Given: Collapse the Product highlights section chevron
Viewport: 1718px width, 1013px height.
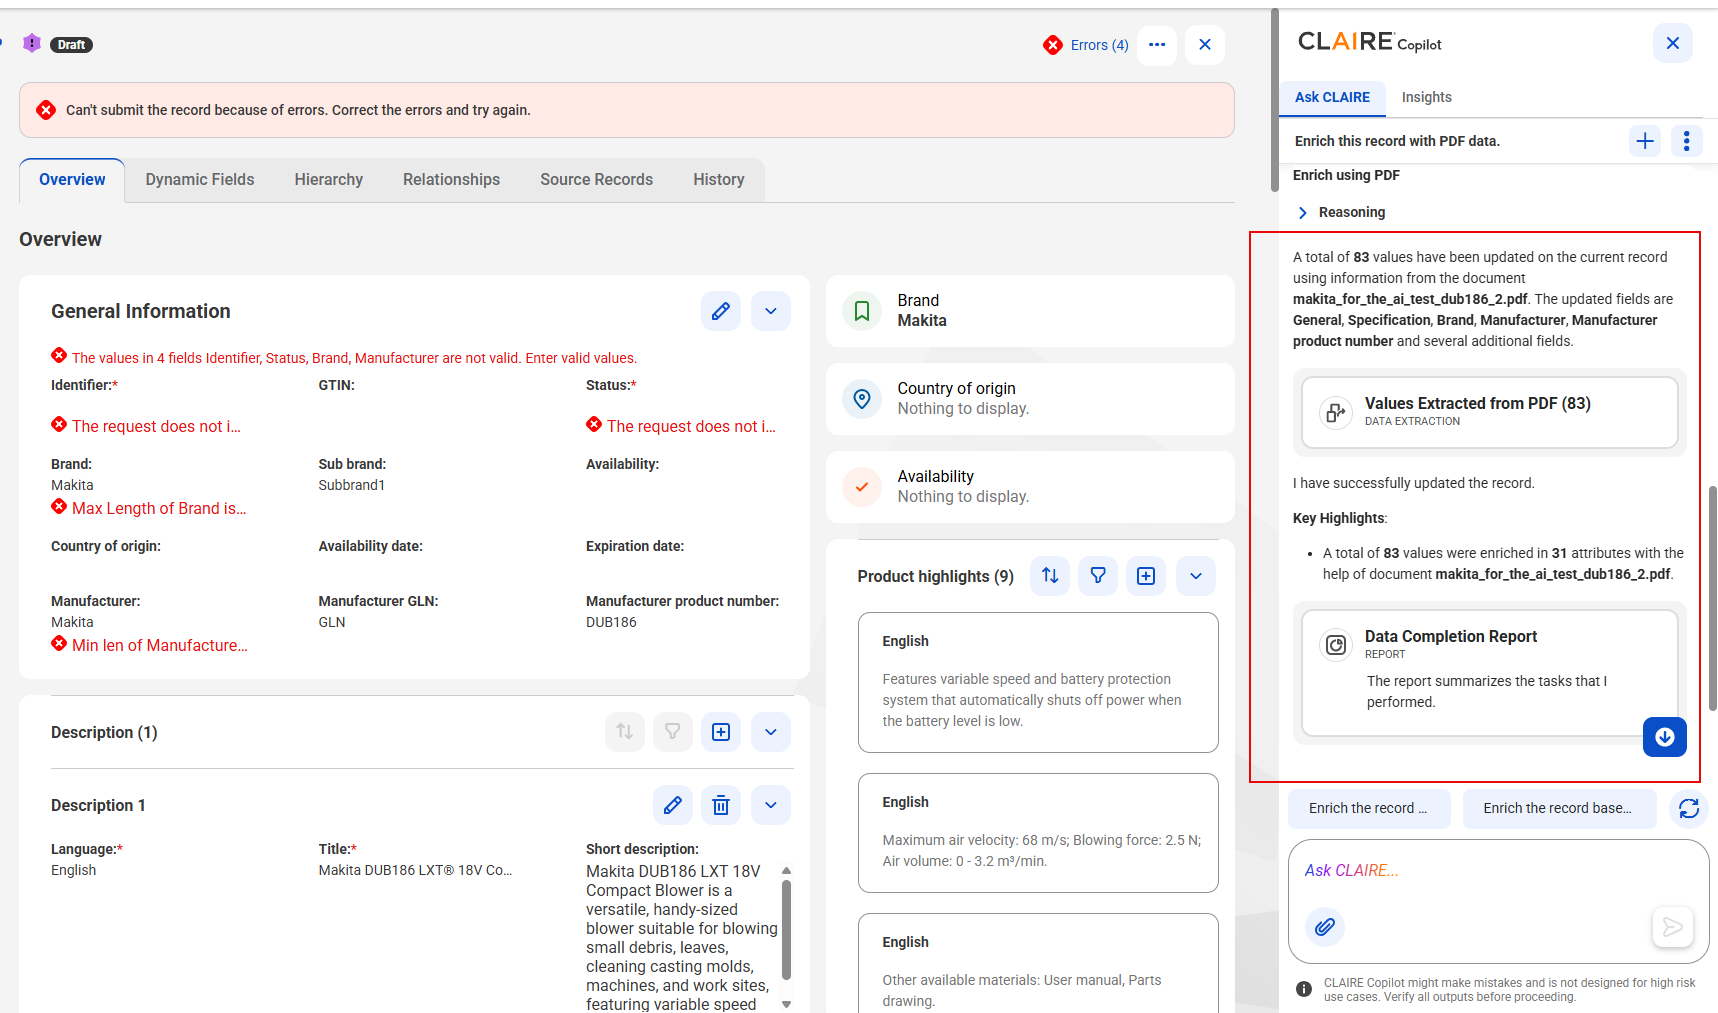Looking at the screenshot, I should pos(1196,576).
